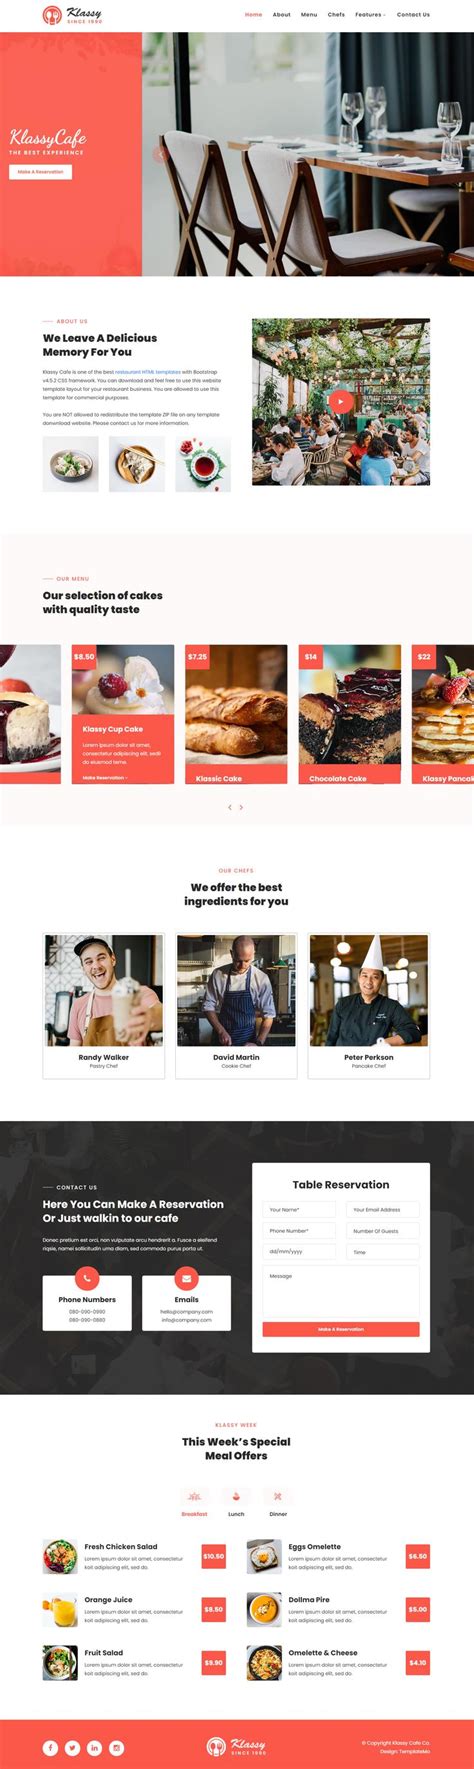Viewport: 474px width, 1769px height.
Task: Open the LinkedIn icon in footer
Action: pyautogui.click(x=94, y=1747)
